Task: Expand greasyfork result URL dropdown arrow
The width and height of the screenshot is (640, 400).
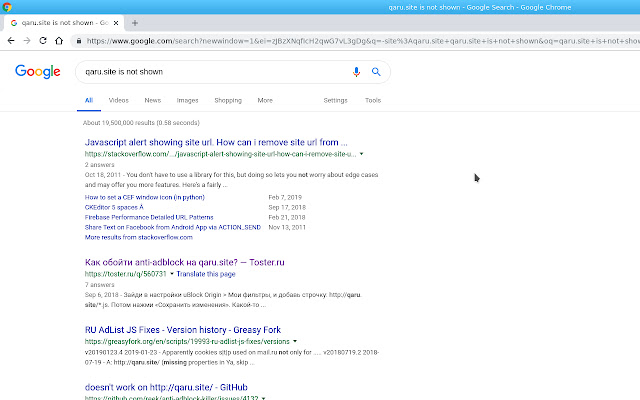Action: [295, 341]
